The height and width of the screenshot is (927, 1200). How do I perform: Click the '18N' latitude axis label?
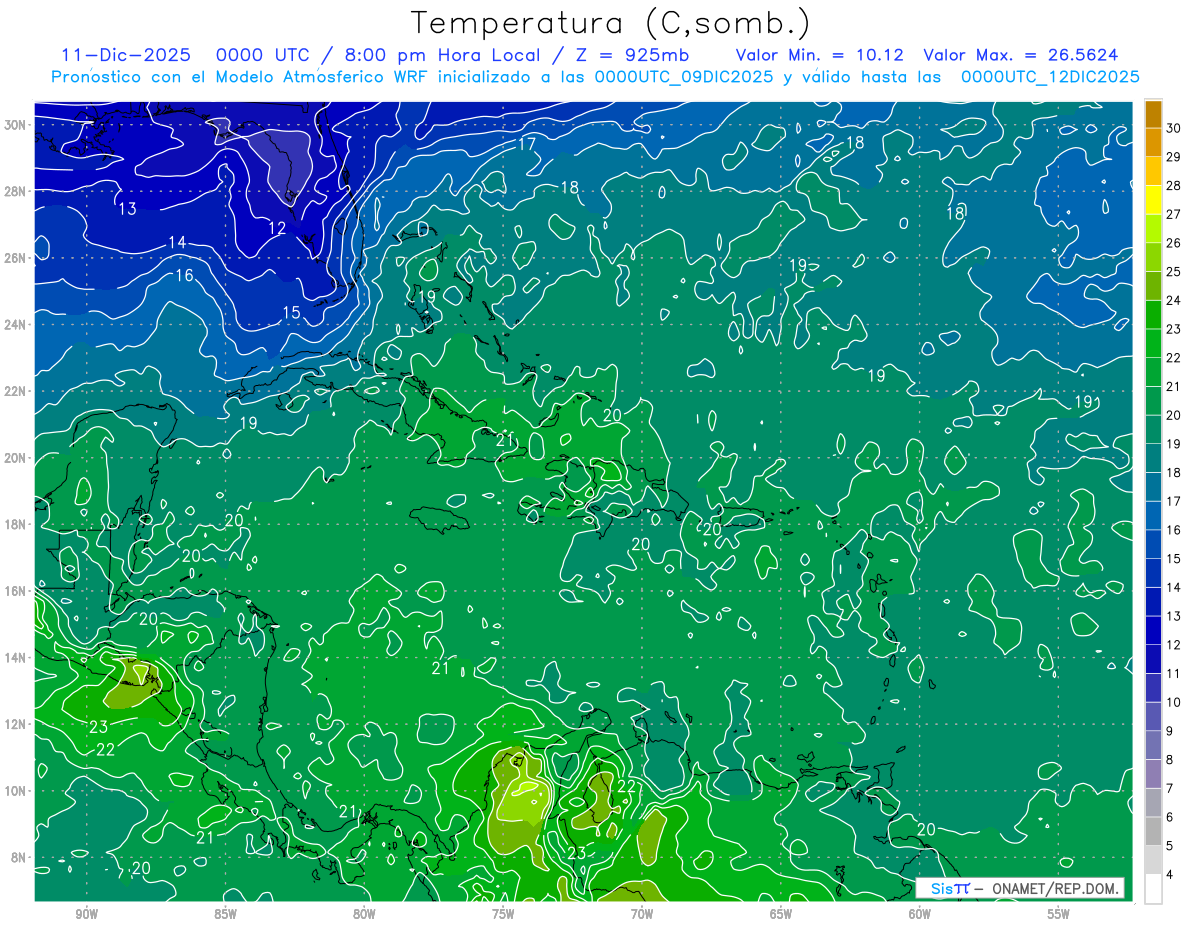15,524
